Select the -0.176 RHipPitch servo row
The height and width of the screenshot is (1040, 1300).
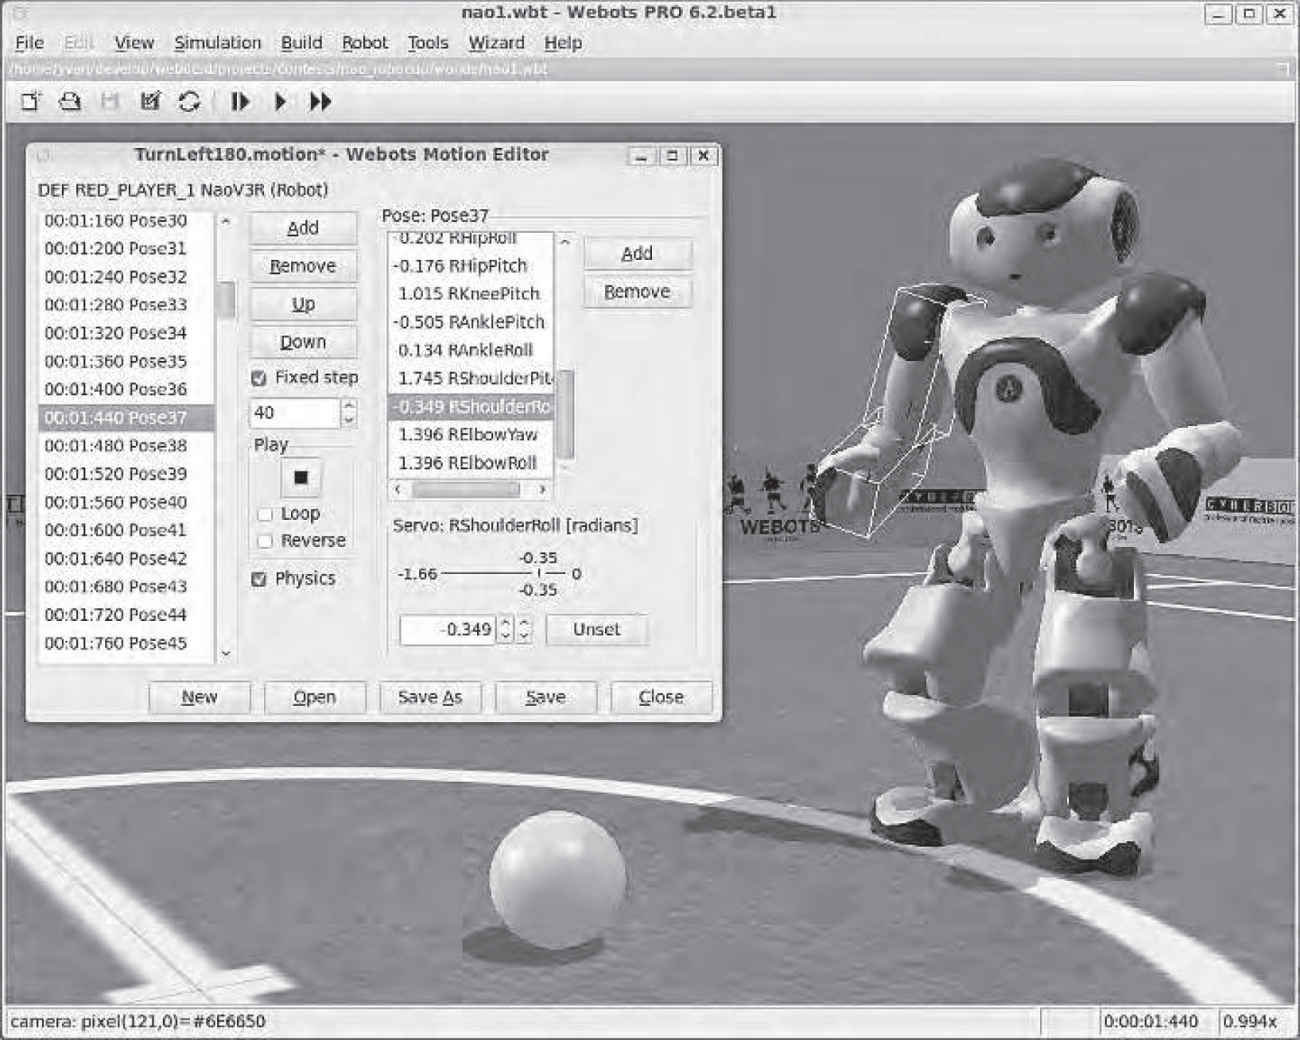click(x=470, y=266)
